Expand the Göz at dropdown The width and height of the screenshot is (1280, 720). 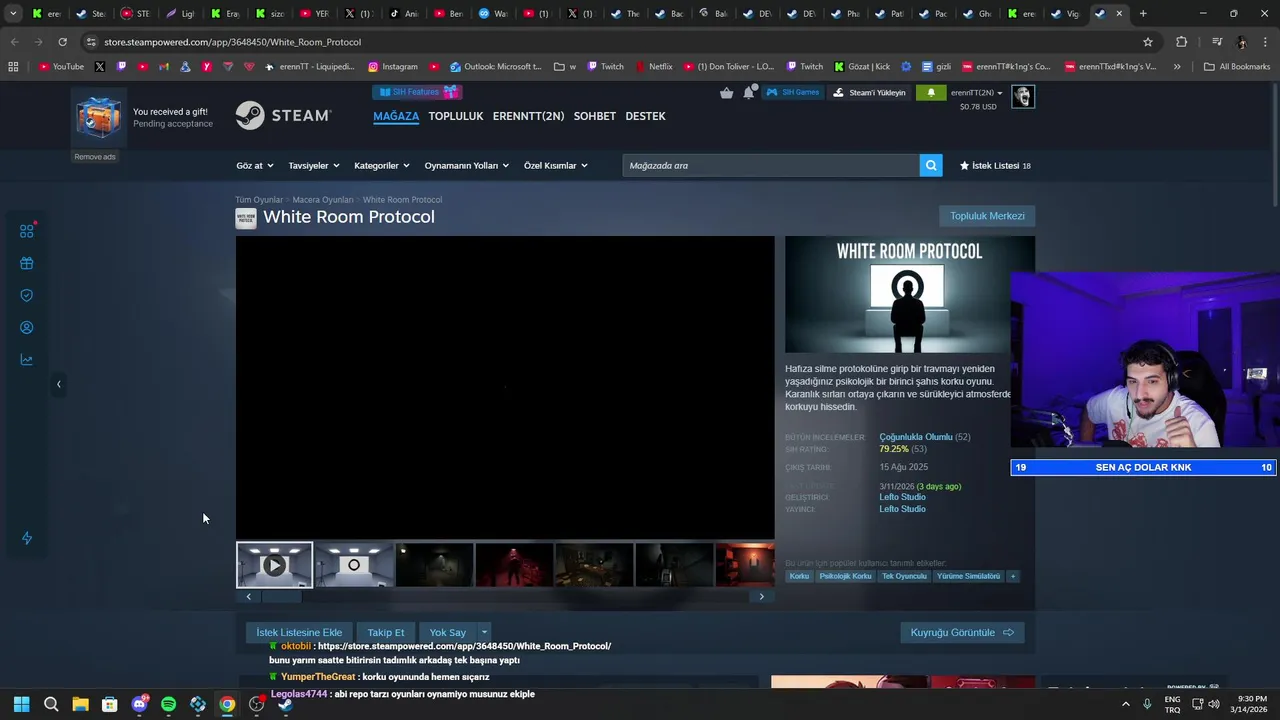255,166
